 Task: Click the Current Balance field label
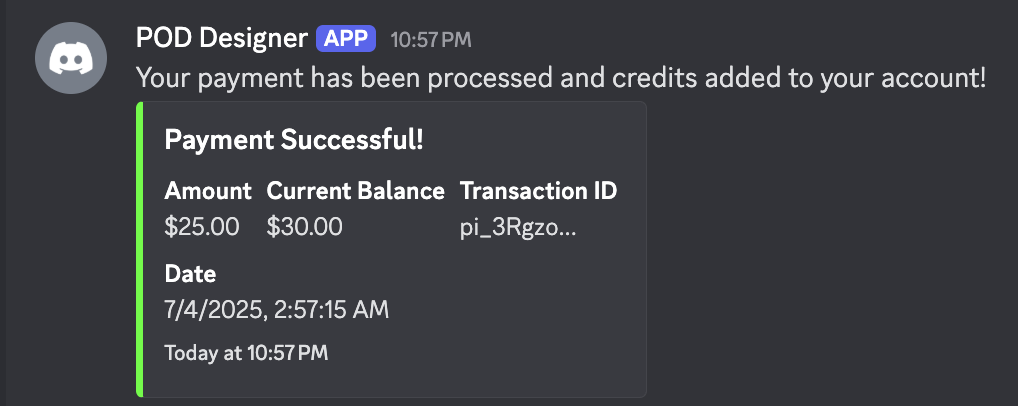355,191
